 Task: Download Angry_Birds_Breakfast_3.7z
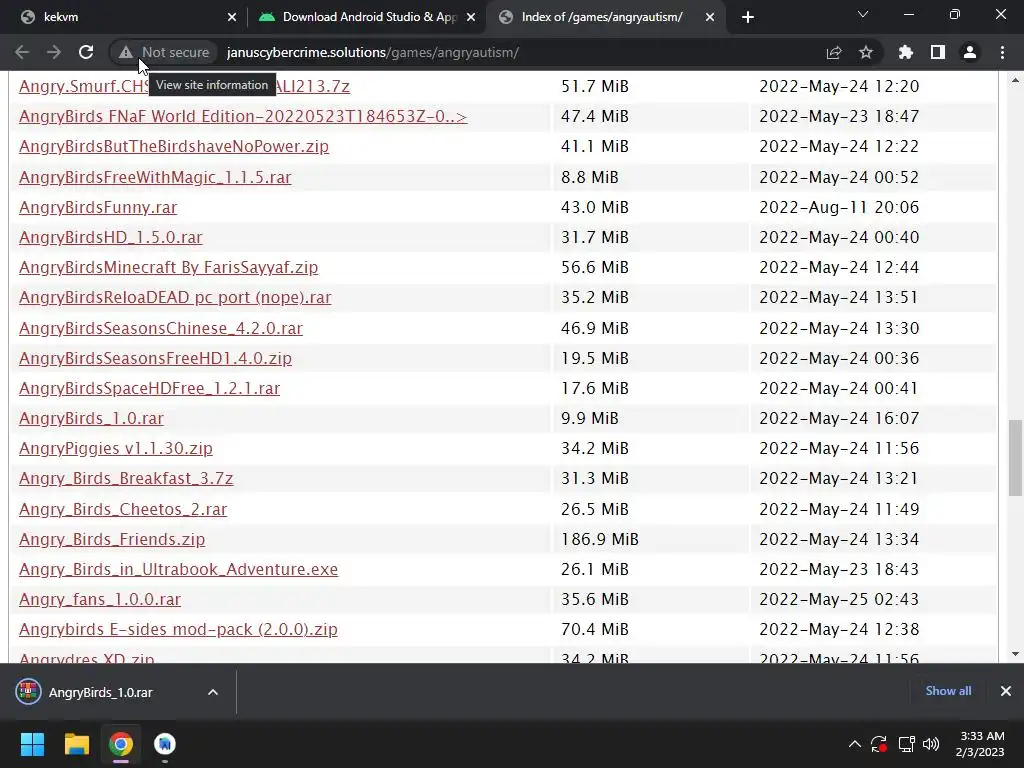126,478
